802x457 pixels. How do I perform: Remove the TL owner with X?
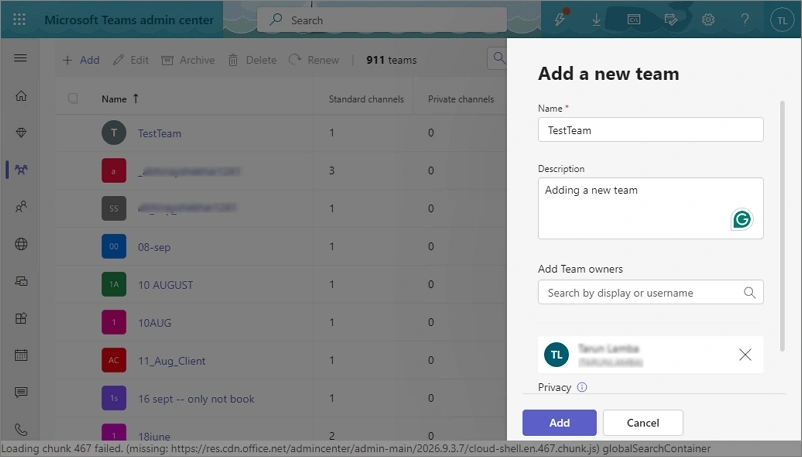click(x=745, y=354)
